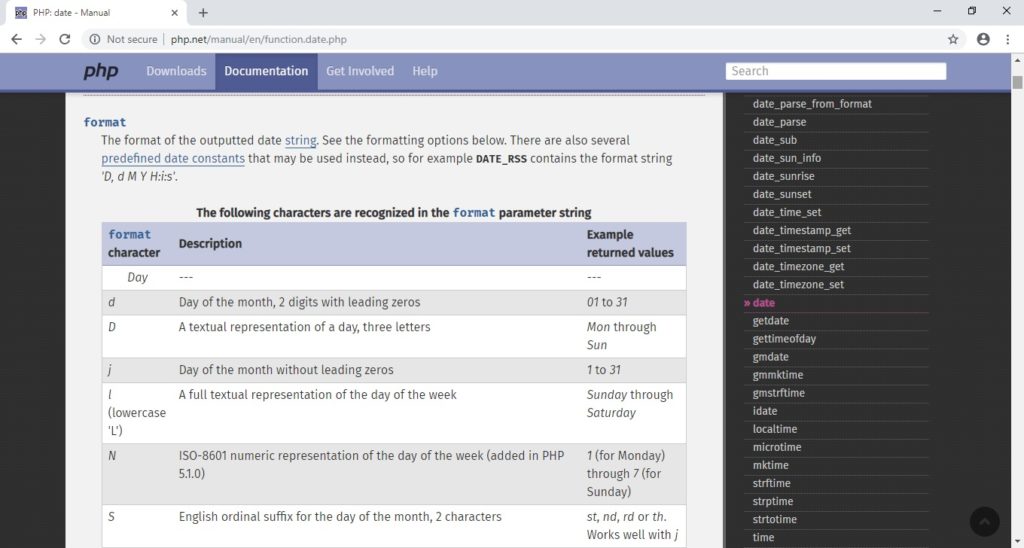Screen dimensions: 1024x548
Task: Close the PHP: date - Manual tab
Action: pyautogui.click(x=174, y=13)
